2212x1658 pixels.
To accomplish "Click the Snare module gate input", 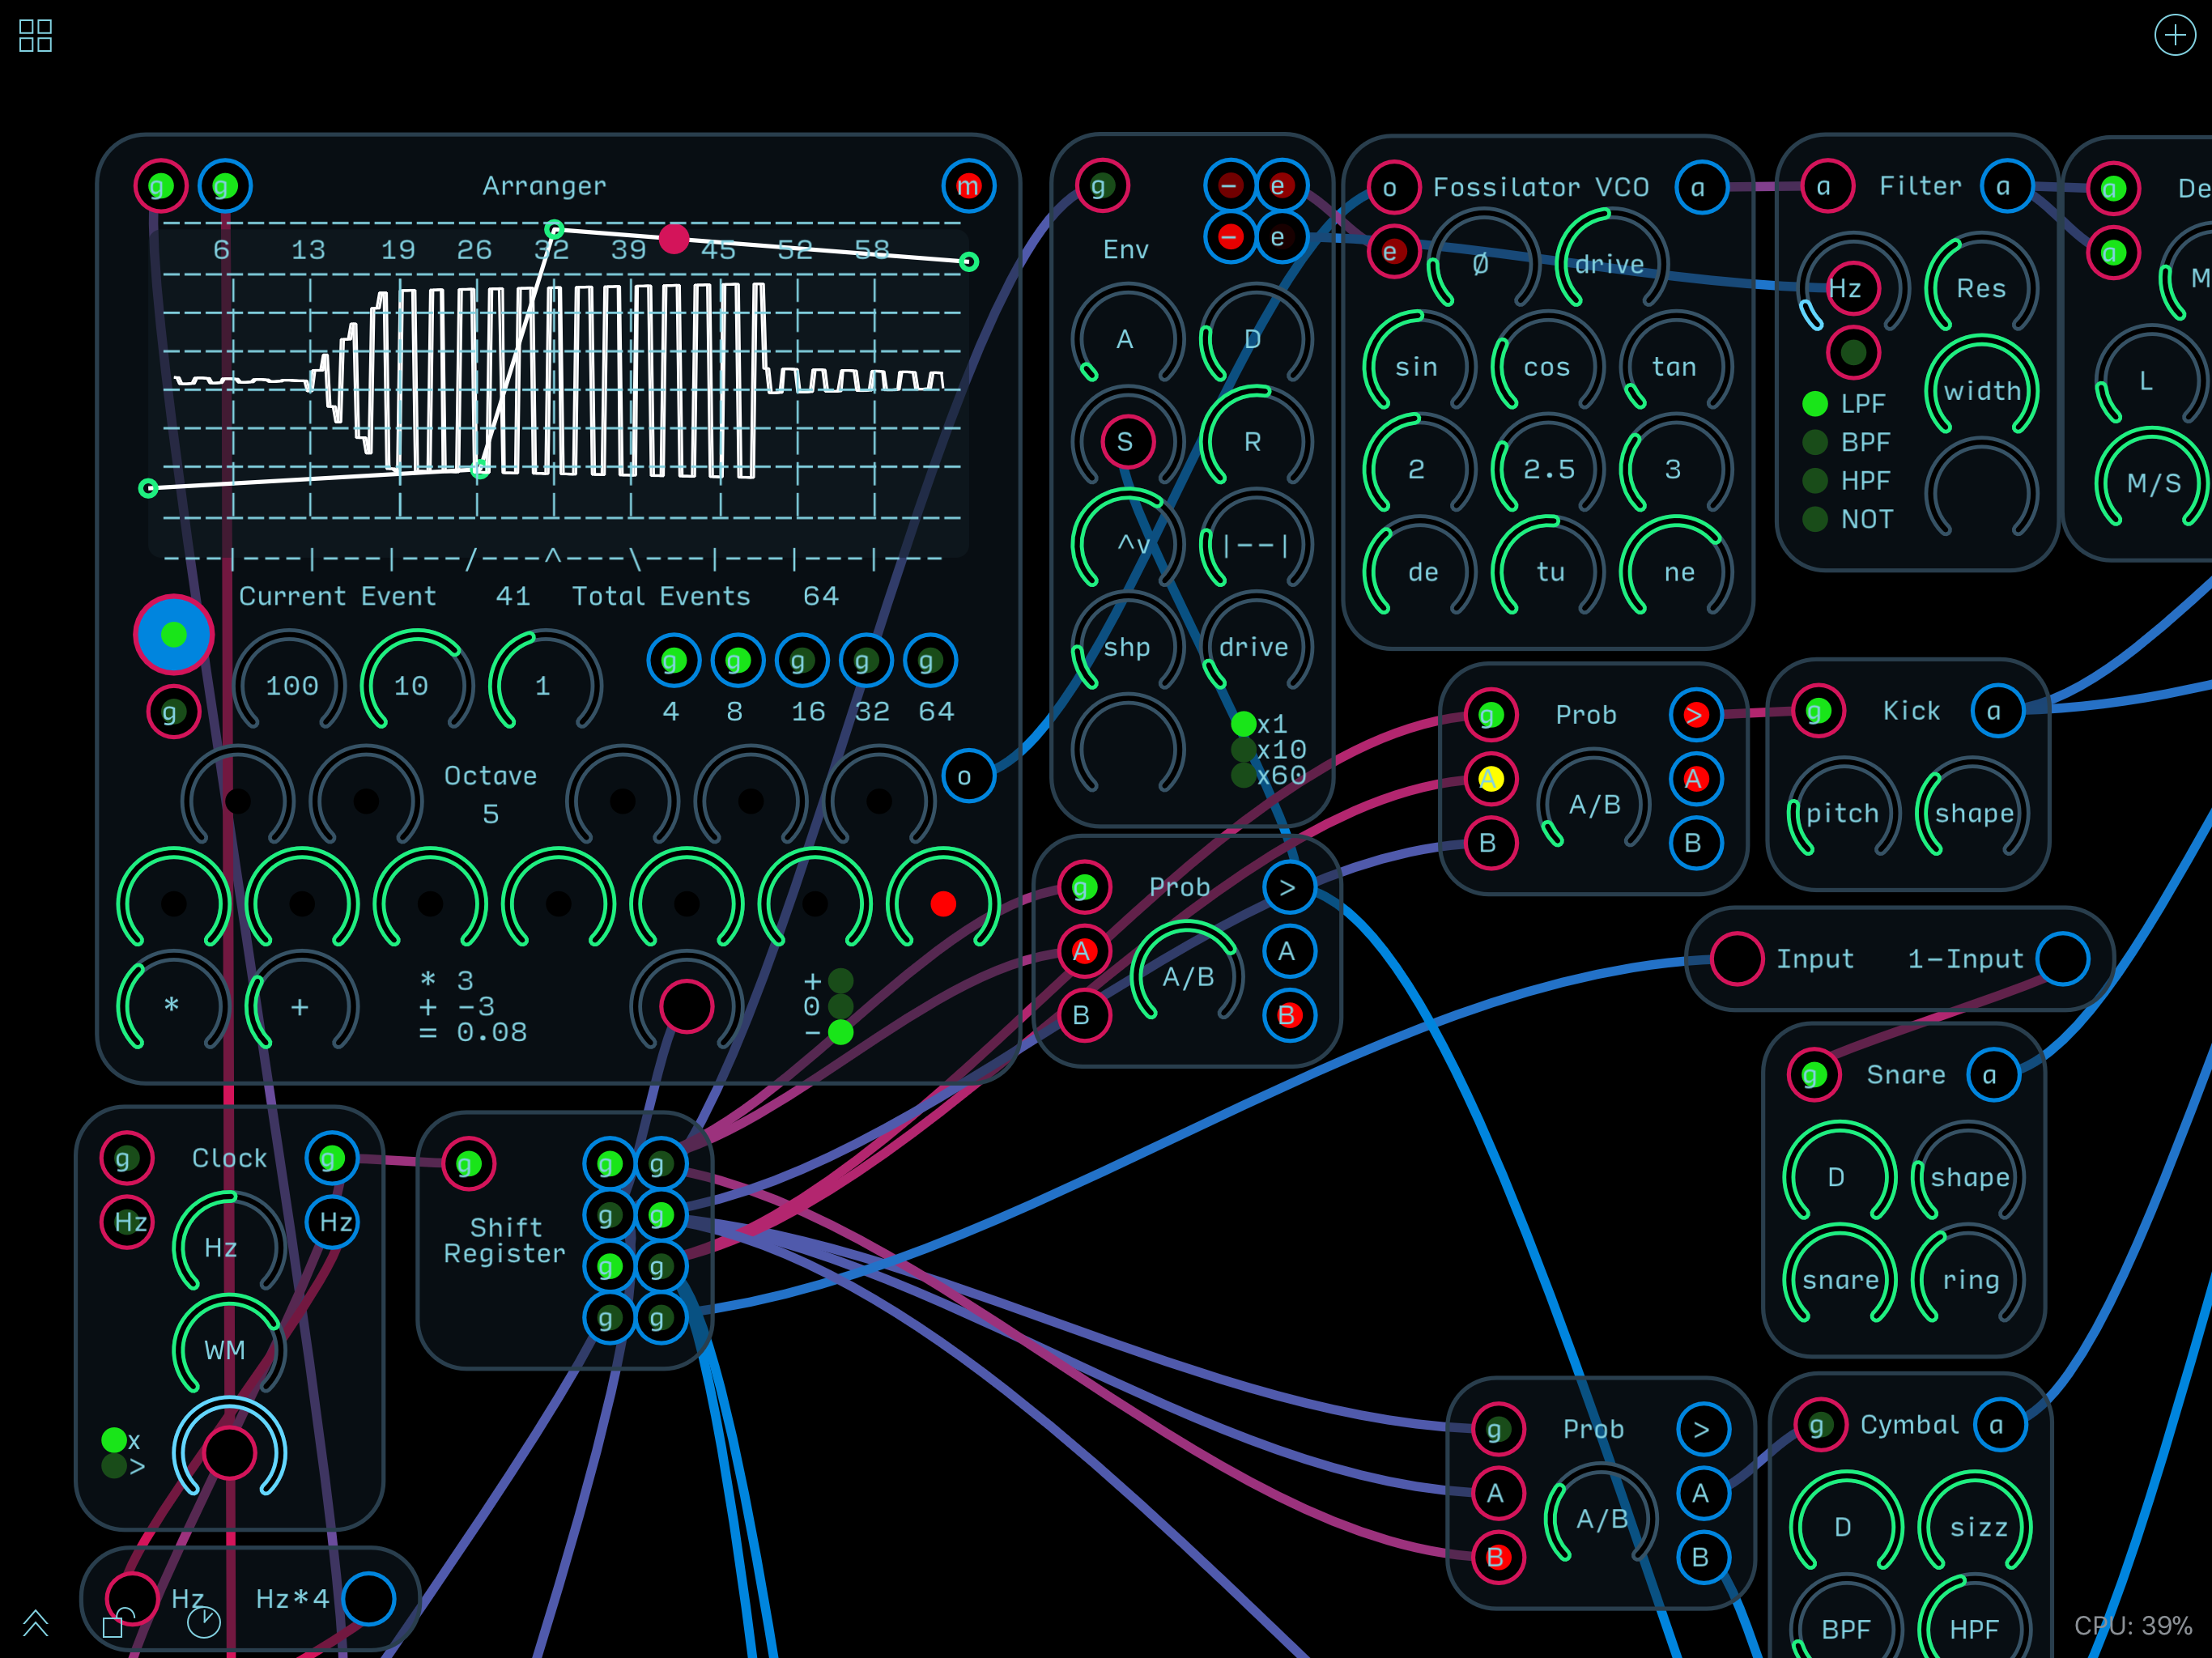I will pos(1813,1075).
